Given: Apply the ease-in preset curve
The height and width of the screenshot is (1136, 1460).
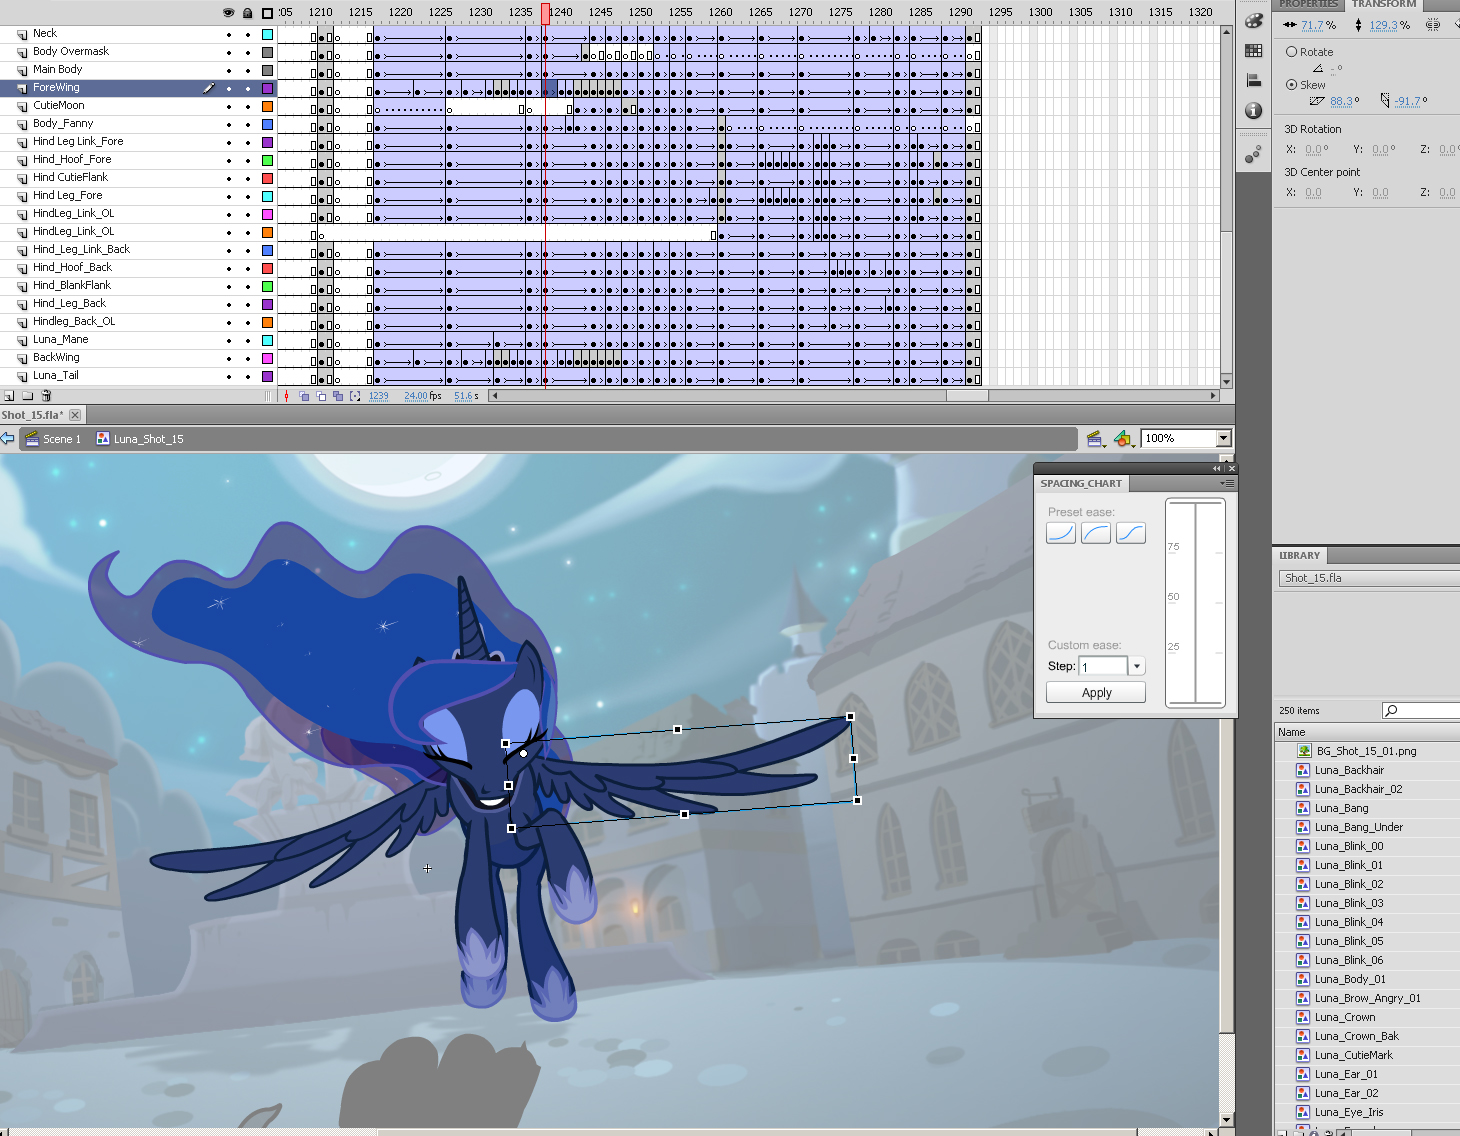Looking at the screenshot, I should coord(1061,533).
